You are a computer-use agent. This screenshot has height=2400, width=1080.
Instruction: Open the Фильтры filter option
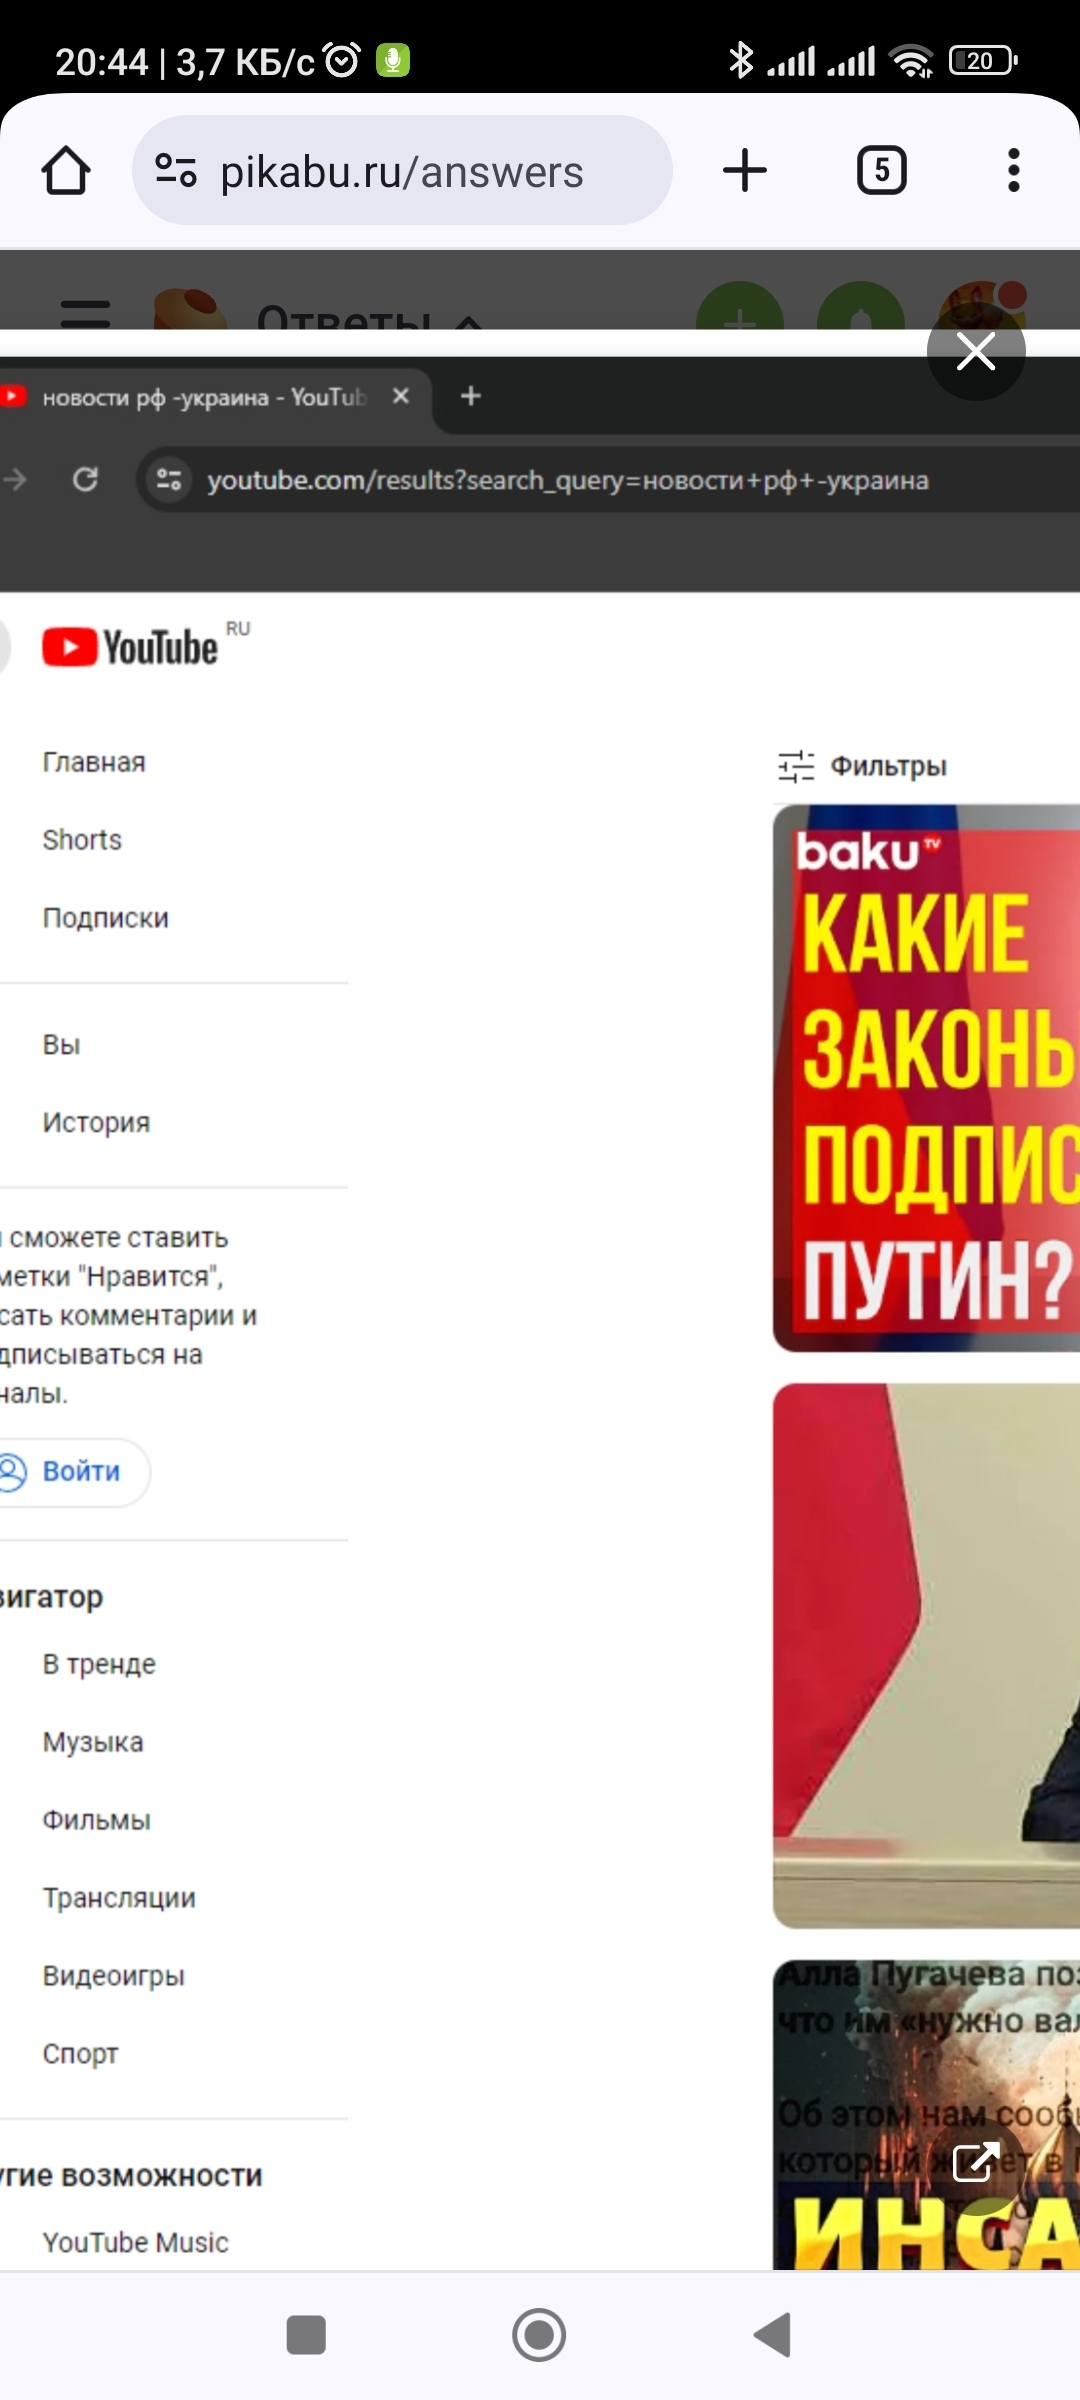(862, 766)
